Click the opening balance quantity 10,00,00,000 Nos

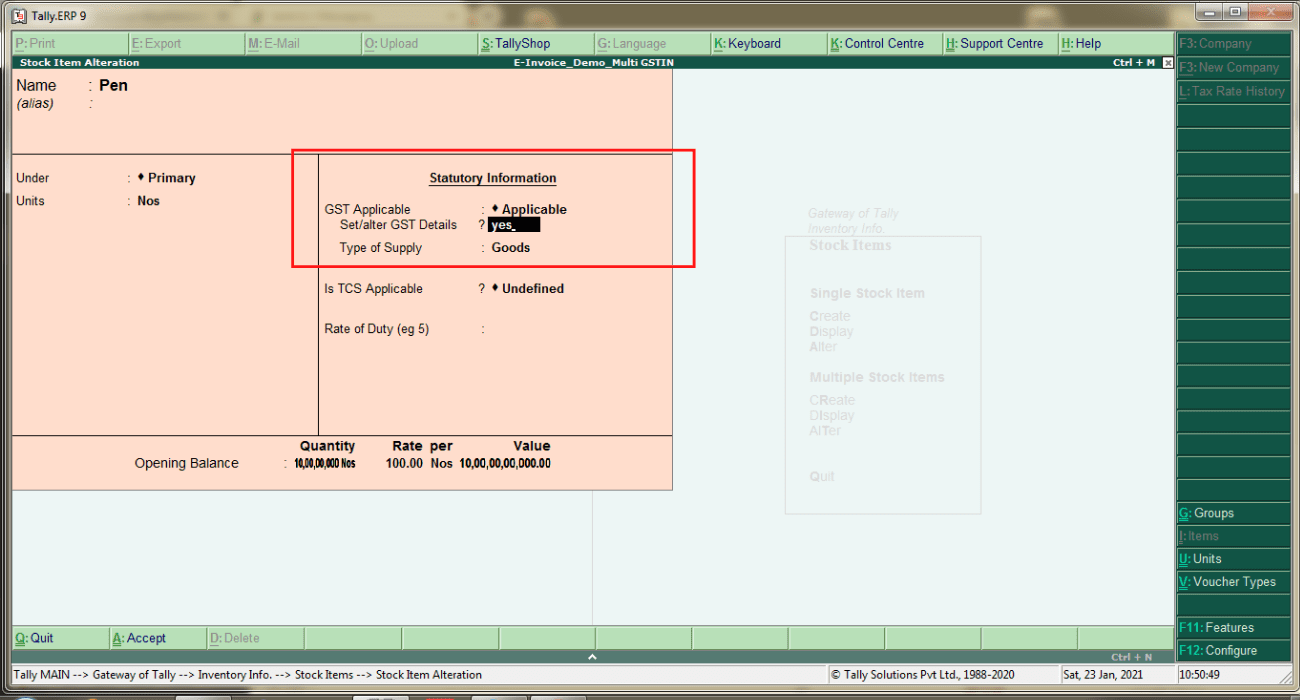[325, 464]
